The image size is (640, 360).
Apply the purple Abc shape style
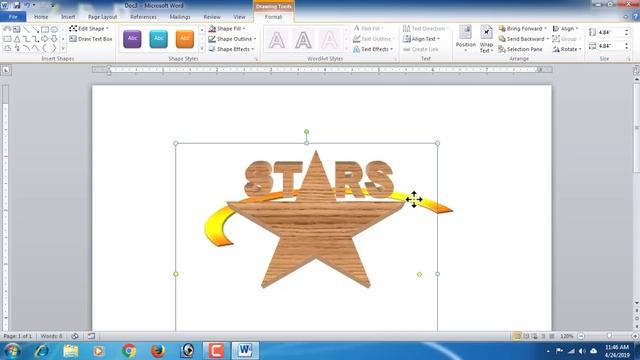click(132, 39)
